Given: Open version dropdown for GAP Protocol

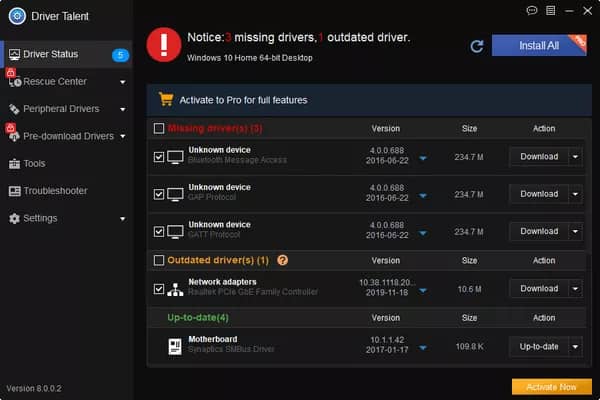Looking at the screenshot, I should coord(423,195).
